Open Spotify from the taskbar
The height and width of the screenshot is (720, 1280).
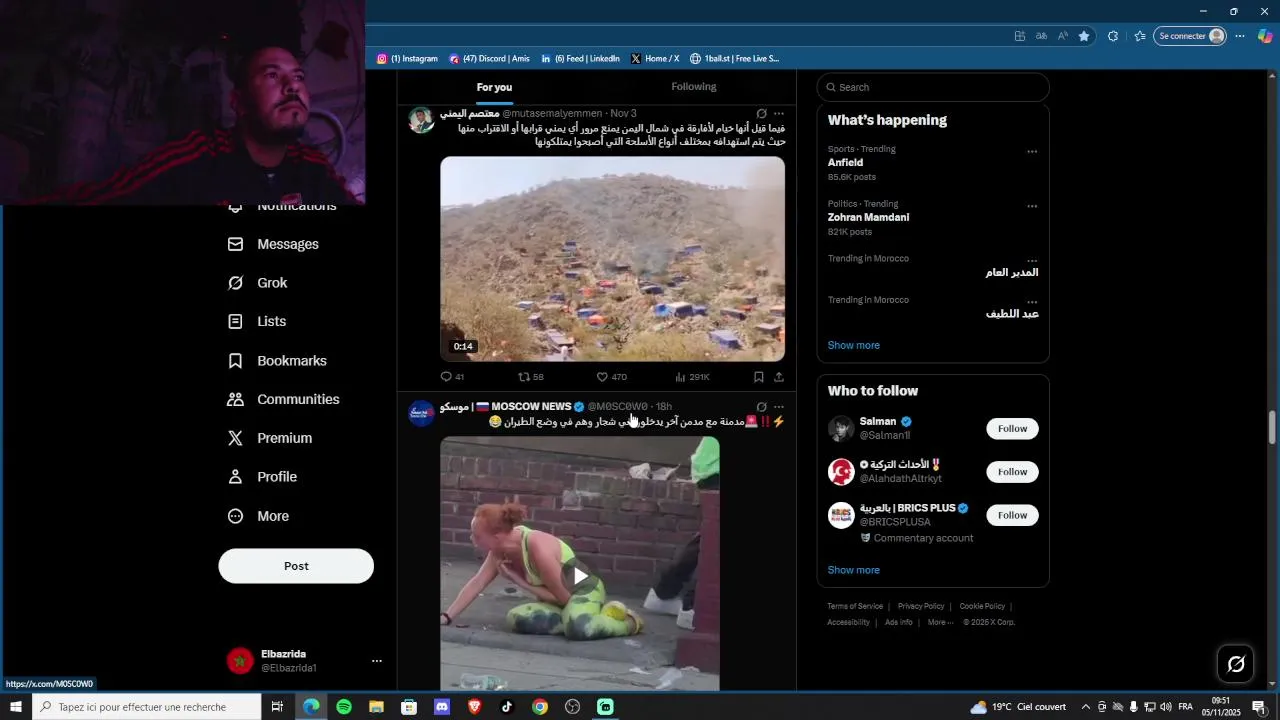pyautogui.click(x=344, y=707)
